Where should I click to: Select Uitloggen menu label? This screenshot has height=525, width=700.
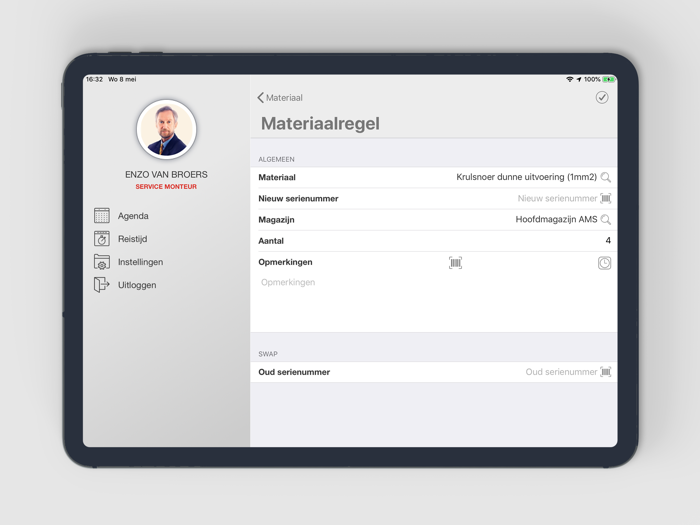click(137, 285)
